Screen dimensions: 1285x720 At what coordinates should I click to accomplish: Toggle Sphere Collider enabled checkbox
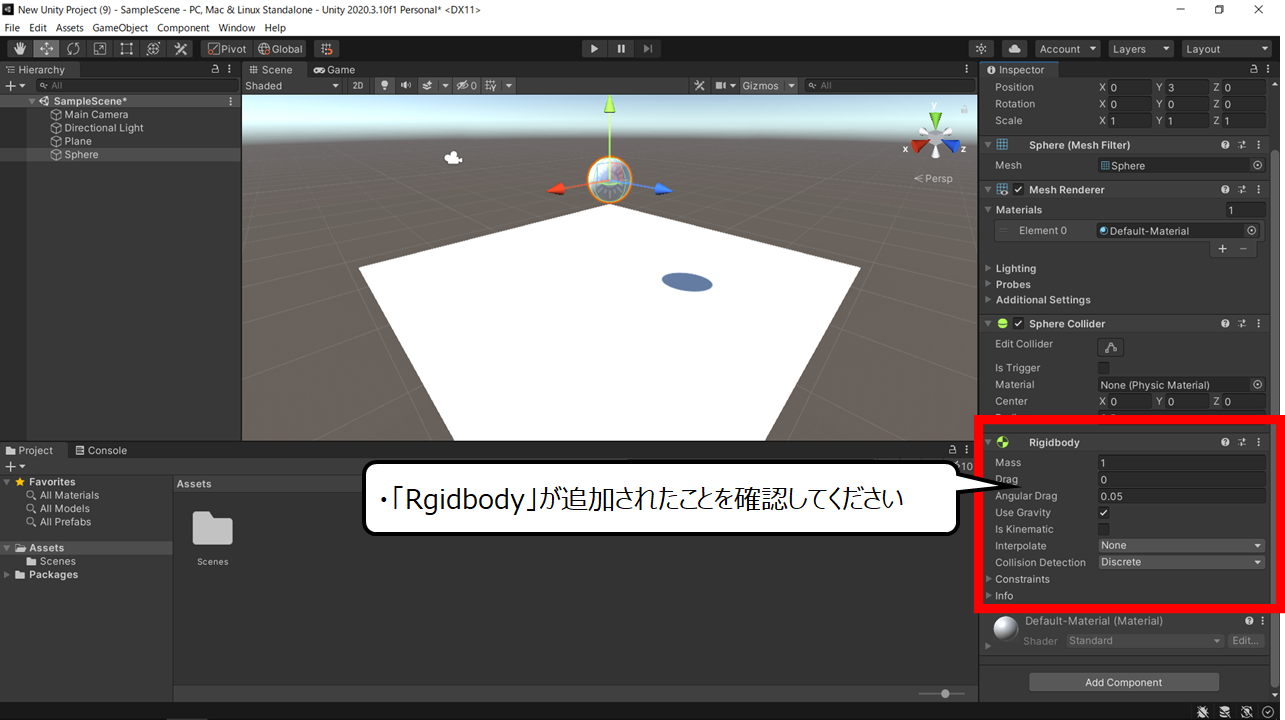click(x=1019, y=324)
